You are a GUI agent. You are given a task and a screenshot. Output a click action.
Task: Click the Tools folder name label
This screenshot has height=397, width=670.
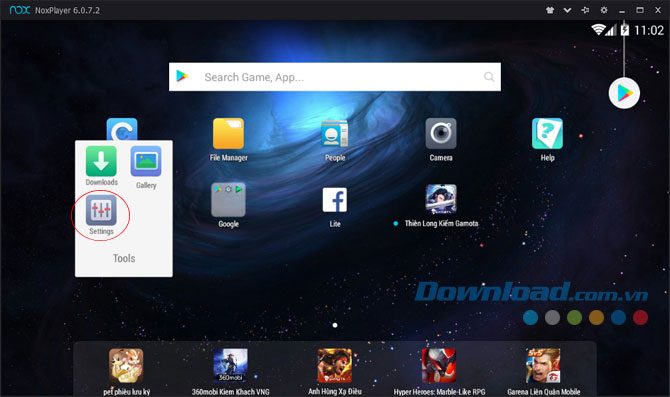click(124, 258)
